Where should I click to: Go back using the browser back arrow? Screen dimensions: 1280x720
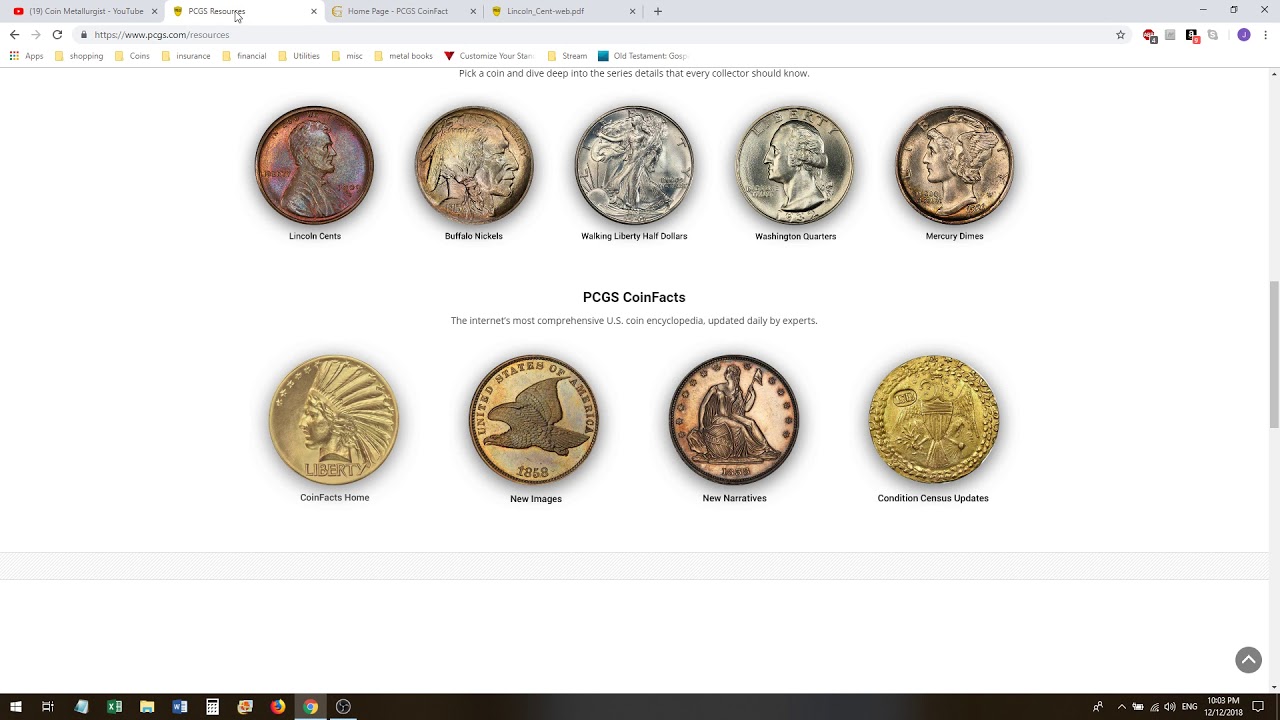pyautogui.click(x=14, y=34)
